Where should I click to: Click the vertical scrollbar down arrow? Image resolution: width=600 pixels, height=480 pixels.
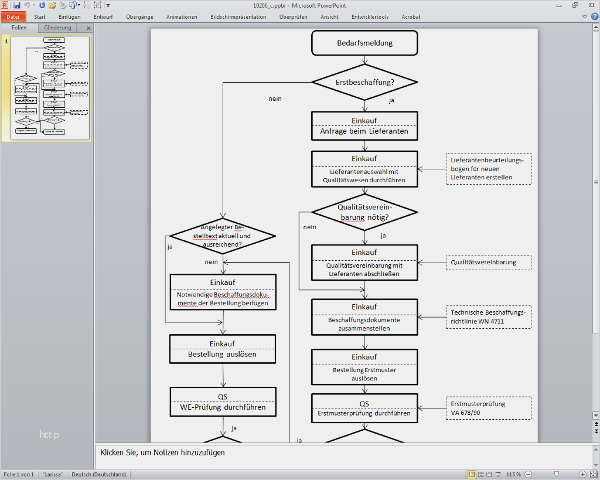pos(596,415)
